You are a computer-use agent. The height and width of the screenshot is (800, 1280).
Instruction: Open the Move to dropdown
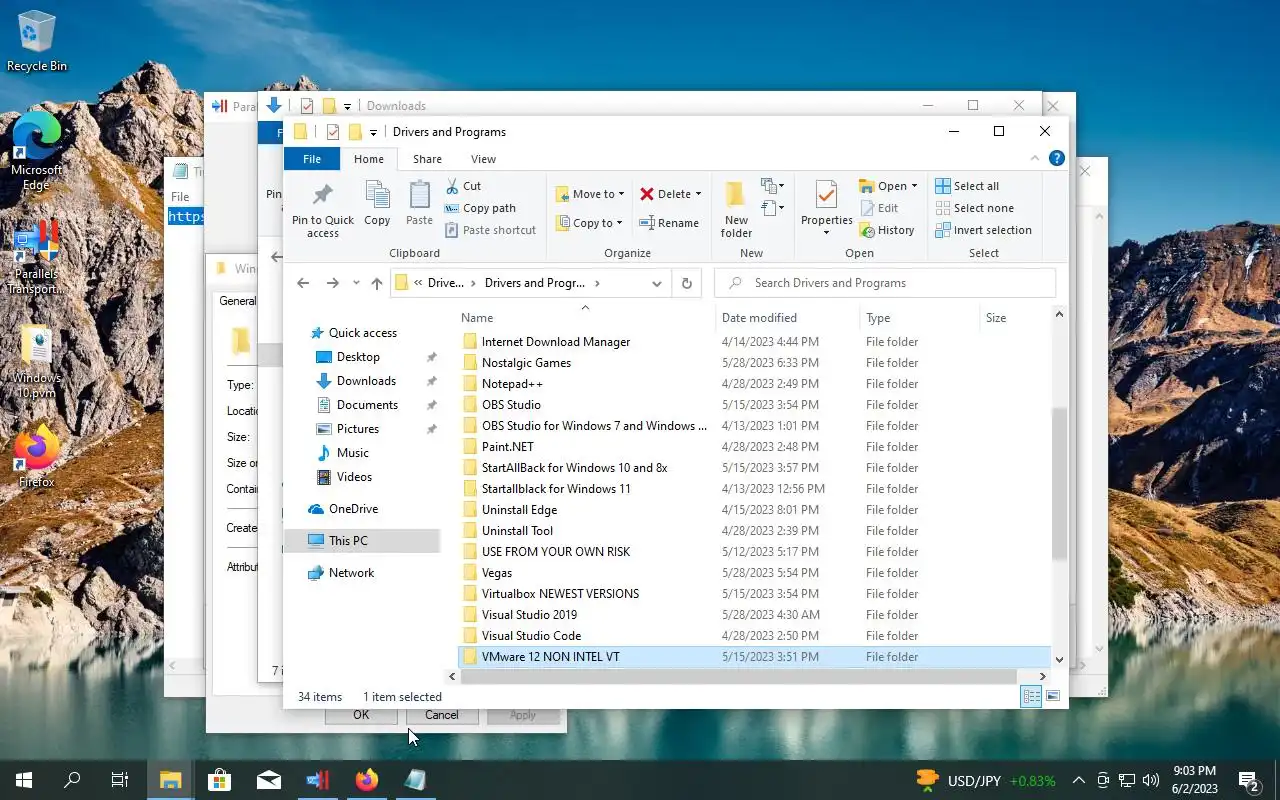[x=590, y=194]
